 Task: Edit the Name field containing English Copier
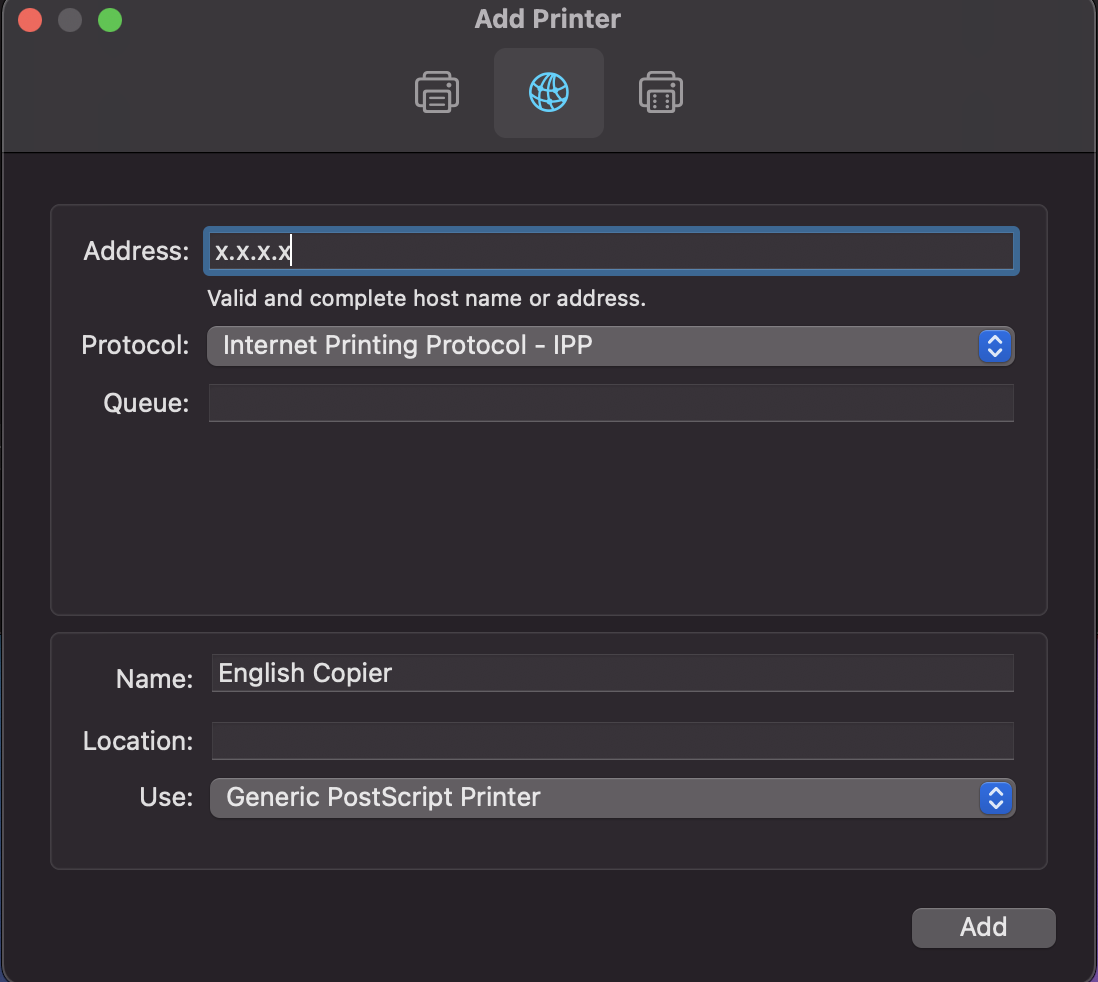610,673
